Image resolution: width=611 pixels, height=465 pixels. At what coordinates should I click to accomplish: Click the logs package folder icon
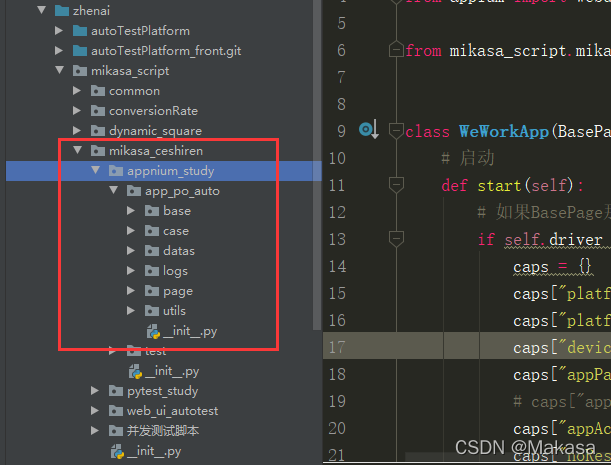[x=152, y=271]
